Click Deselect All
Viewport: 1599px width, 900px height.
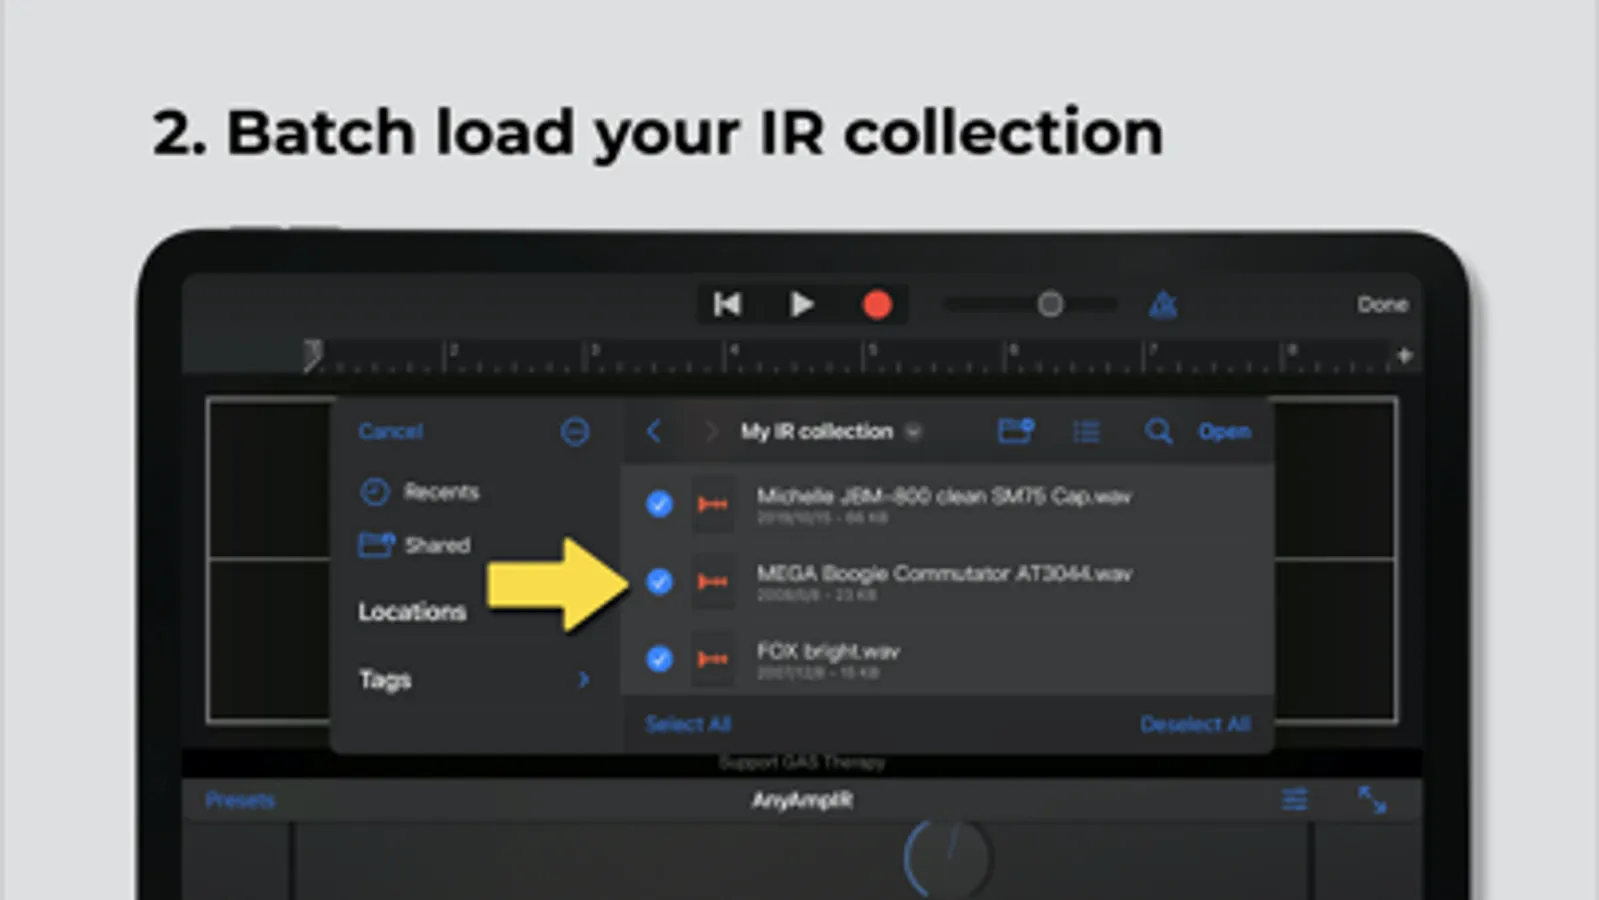(1195, 723)
